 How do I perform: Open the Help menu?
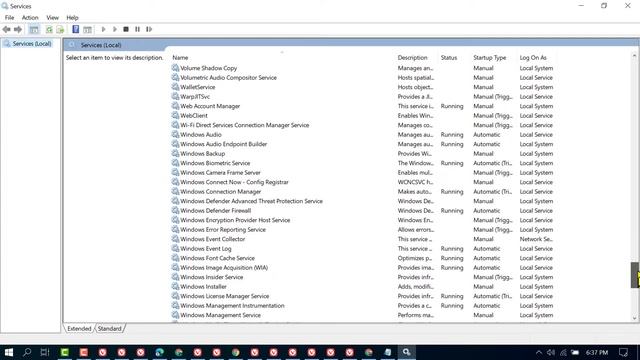(x=72, y=18)
